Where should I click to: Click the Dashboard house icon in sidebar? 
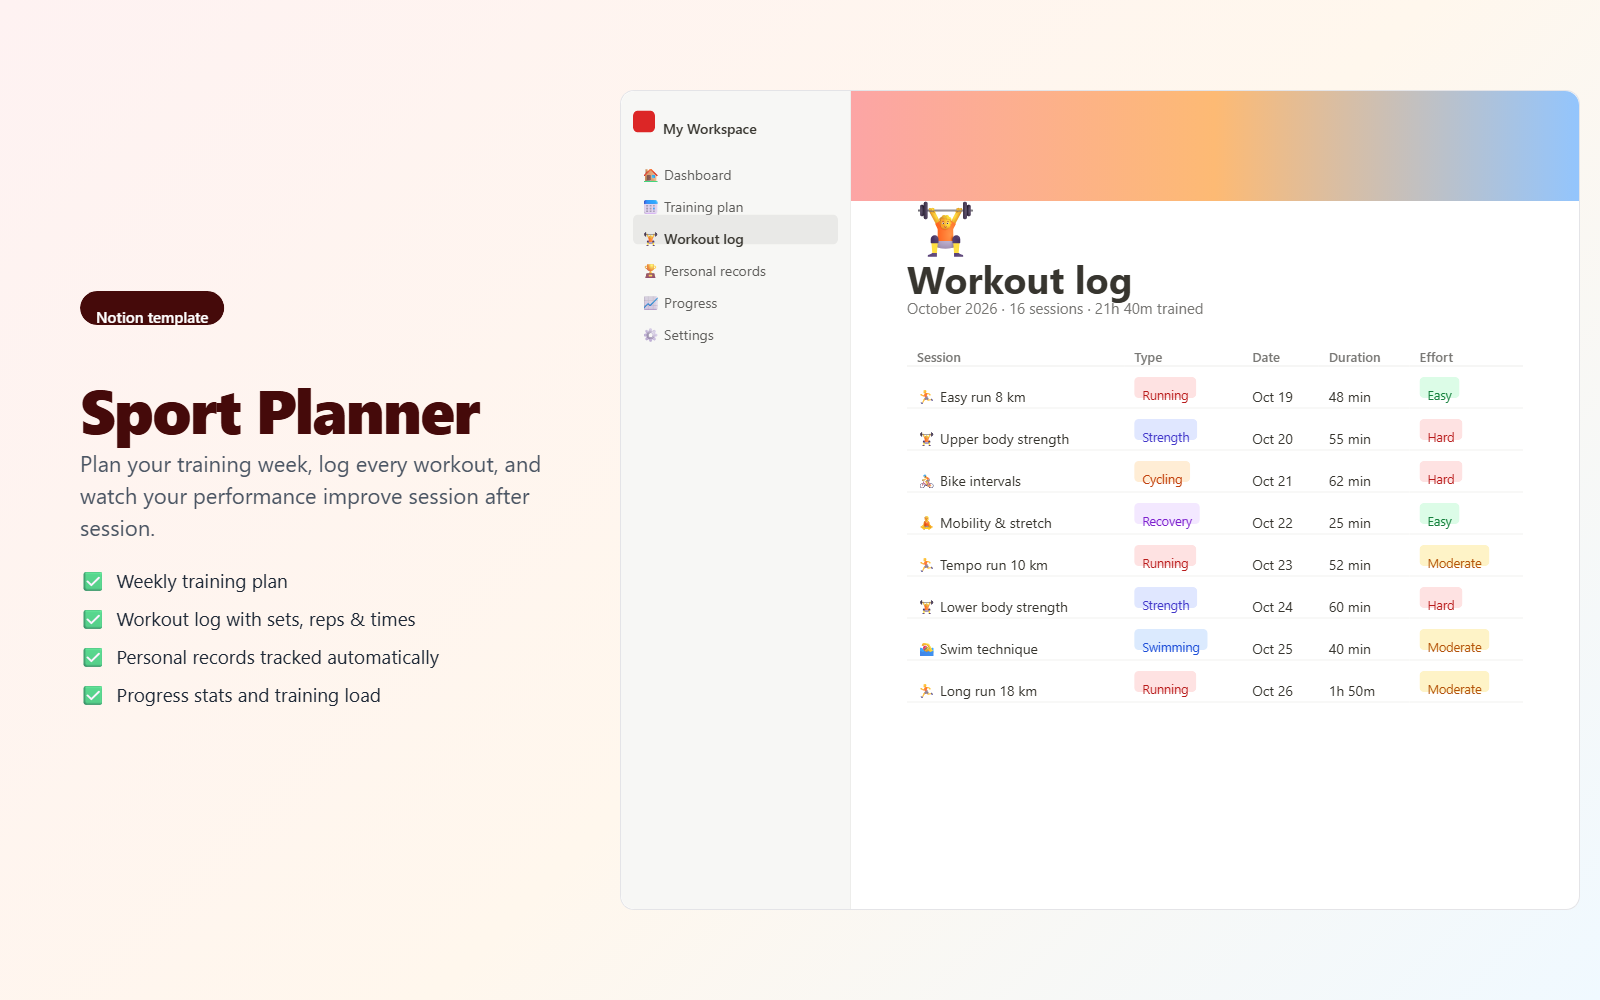650,175
